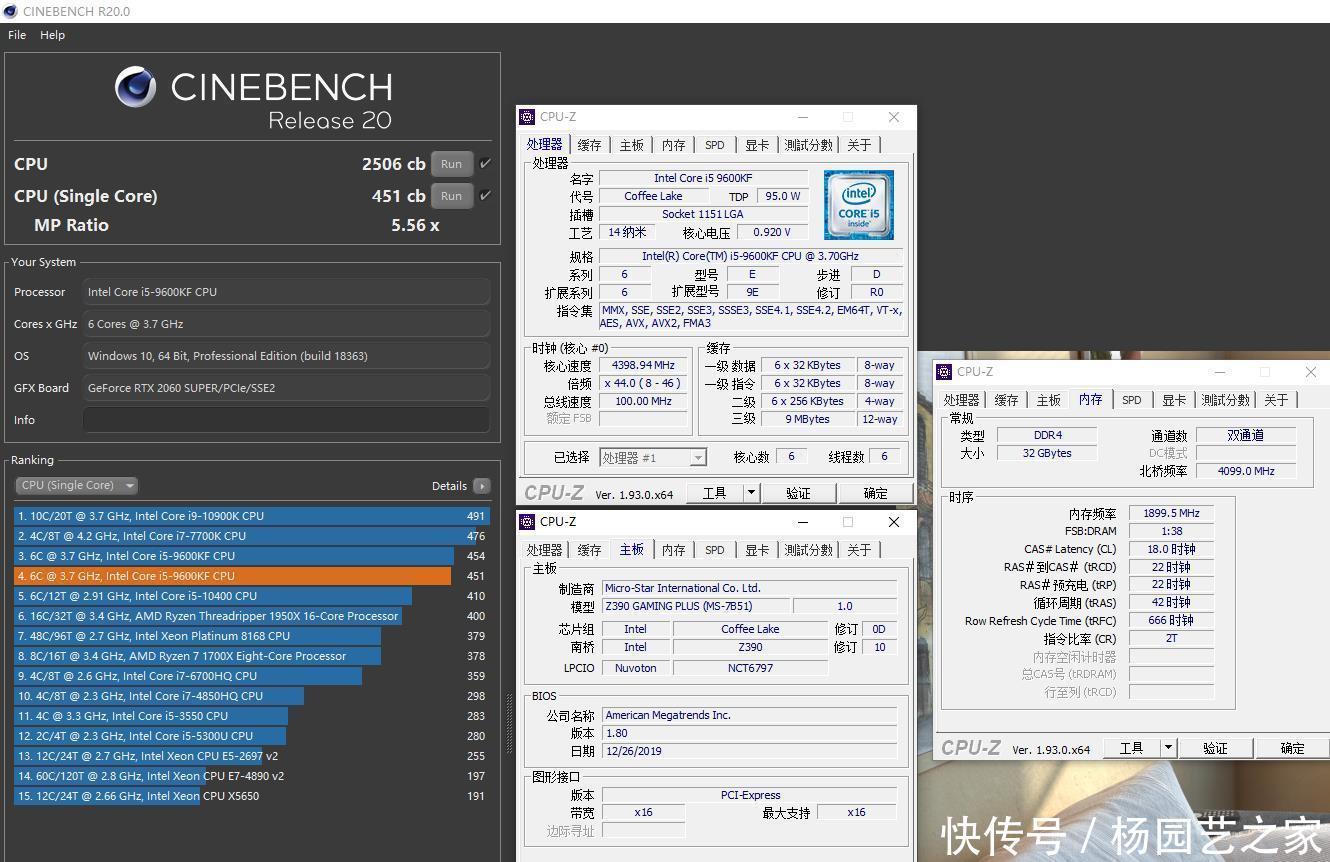Viewport: 1330px width, 862px height.
Task: Select the Threadripper 1950X ranking row
Action: (x=252, y=616)
